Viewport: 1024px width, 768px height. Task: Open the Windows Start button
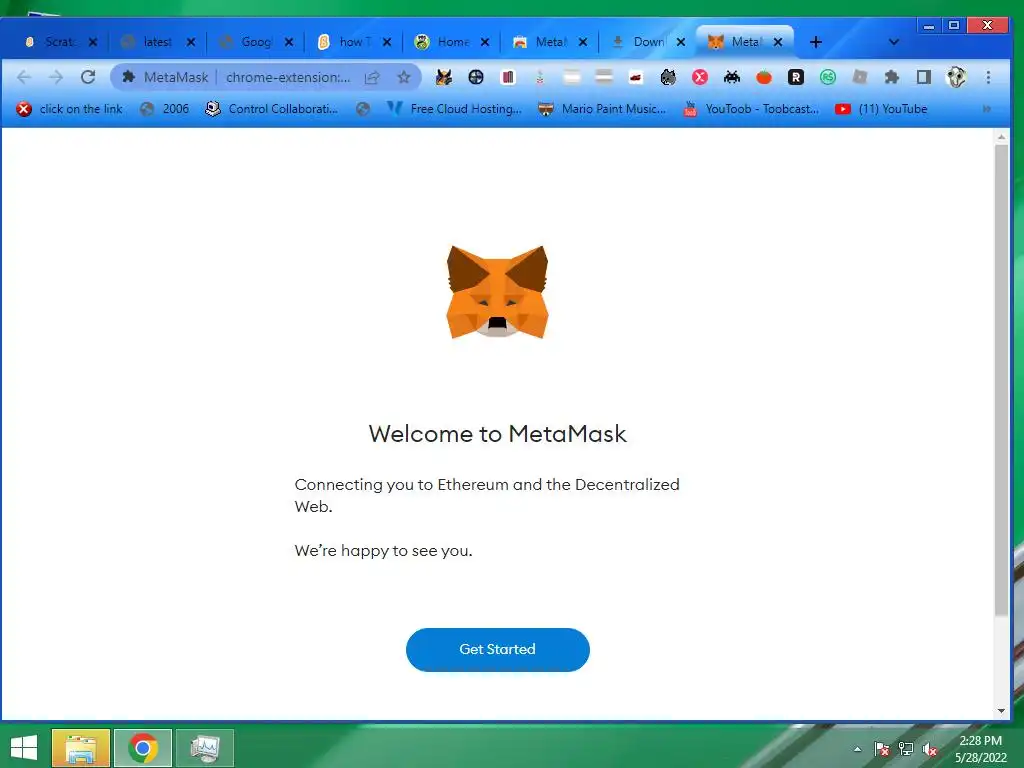pyautogui.click(x=24, y=748)
